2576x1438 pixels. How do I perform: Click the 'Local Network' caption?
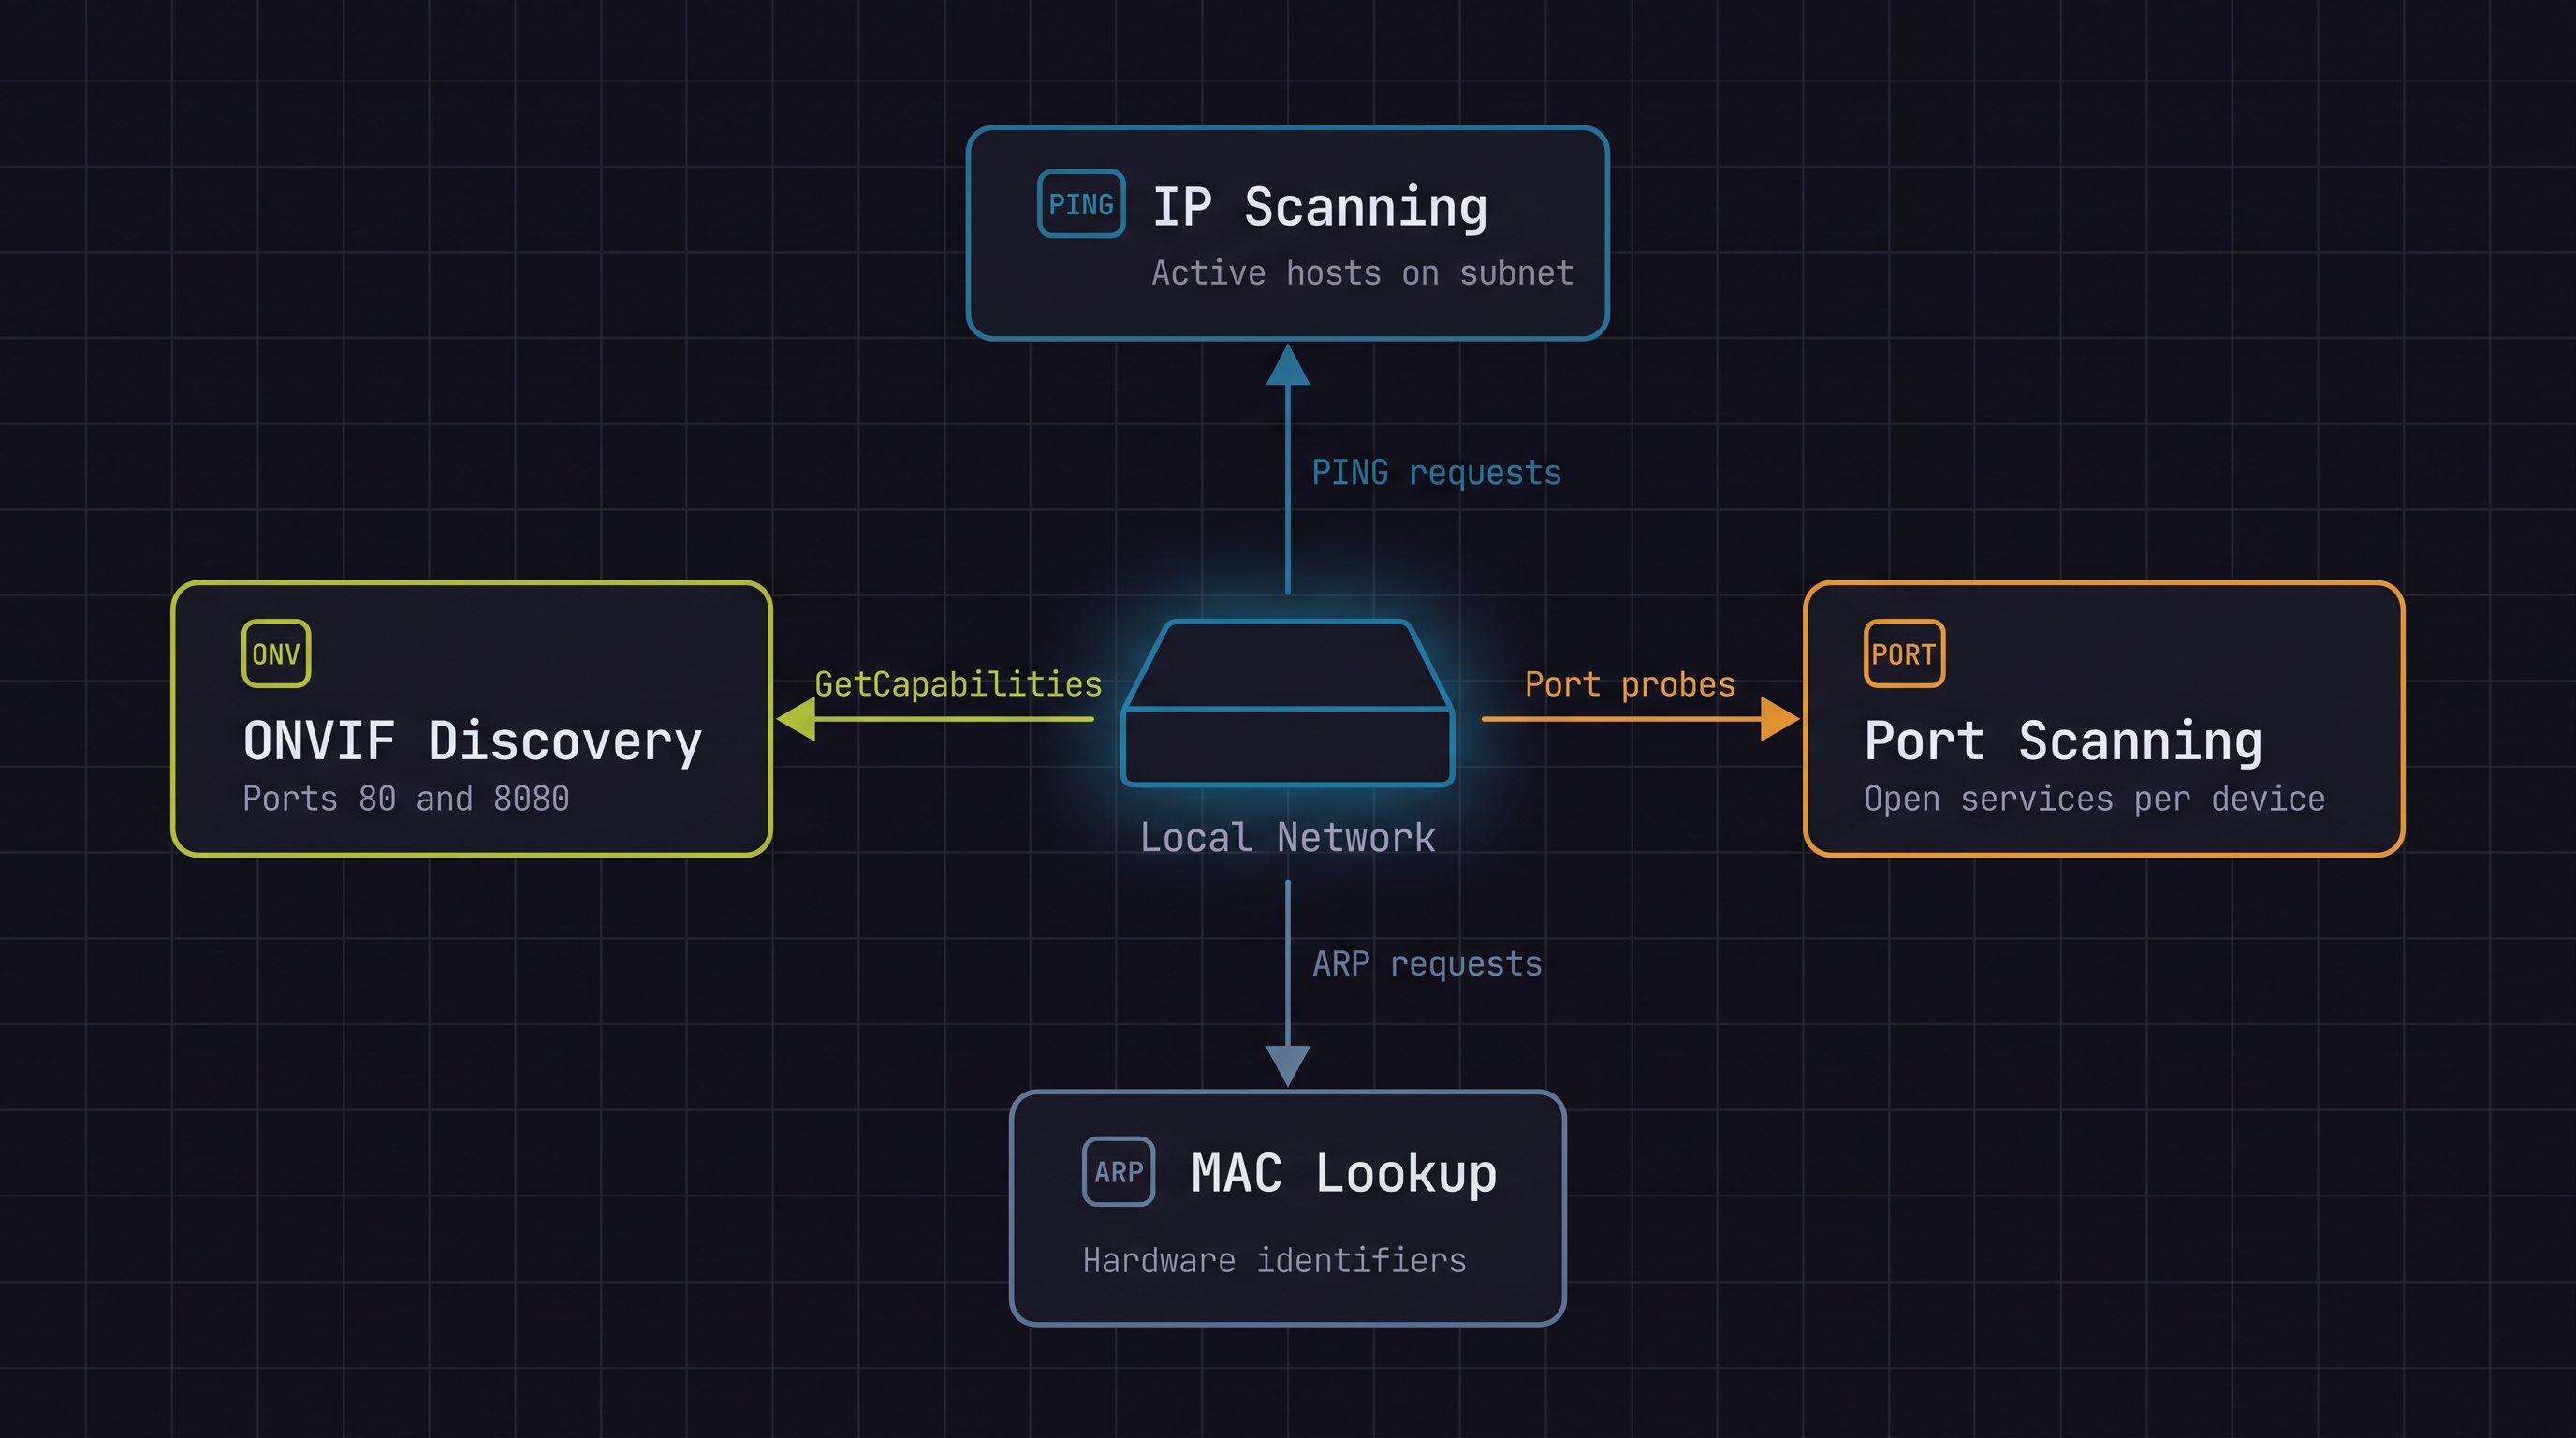tap(1288, 838)
